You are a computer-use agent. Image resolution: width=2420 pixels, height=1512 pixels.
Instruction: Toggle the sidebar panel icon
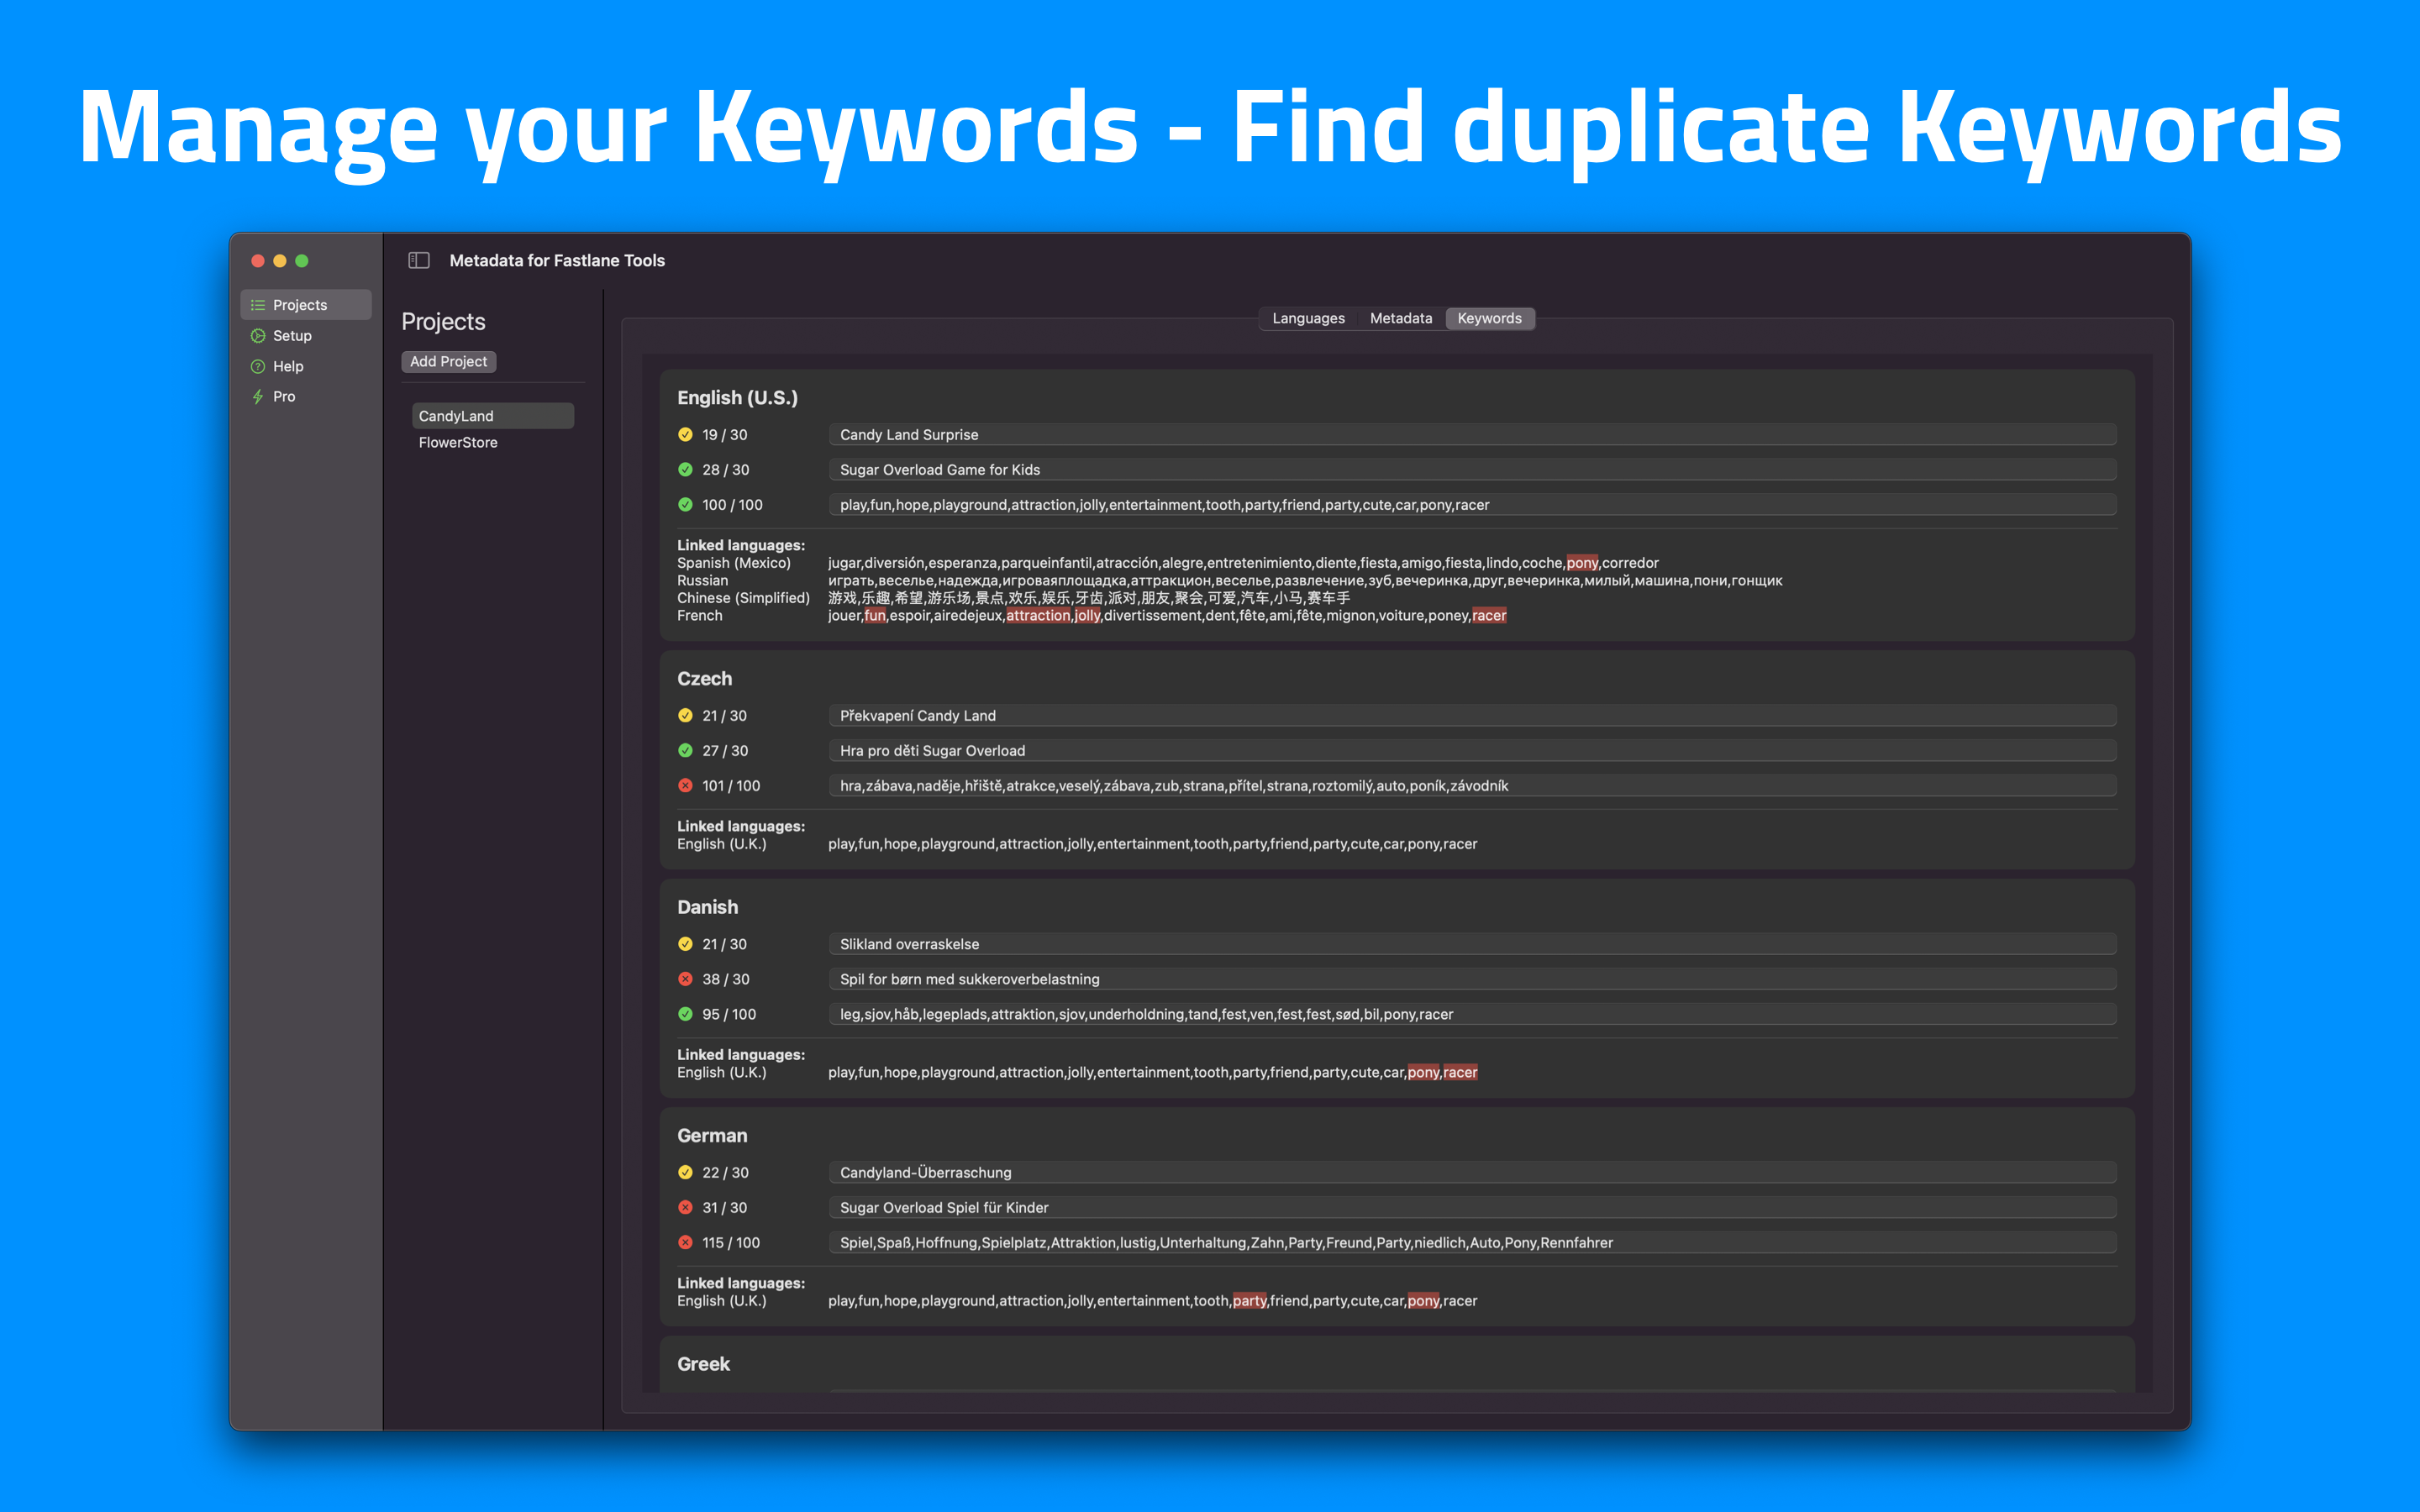[419, 260]
